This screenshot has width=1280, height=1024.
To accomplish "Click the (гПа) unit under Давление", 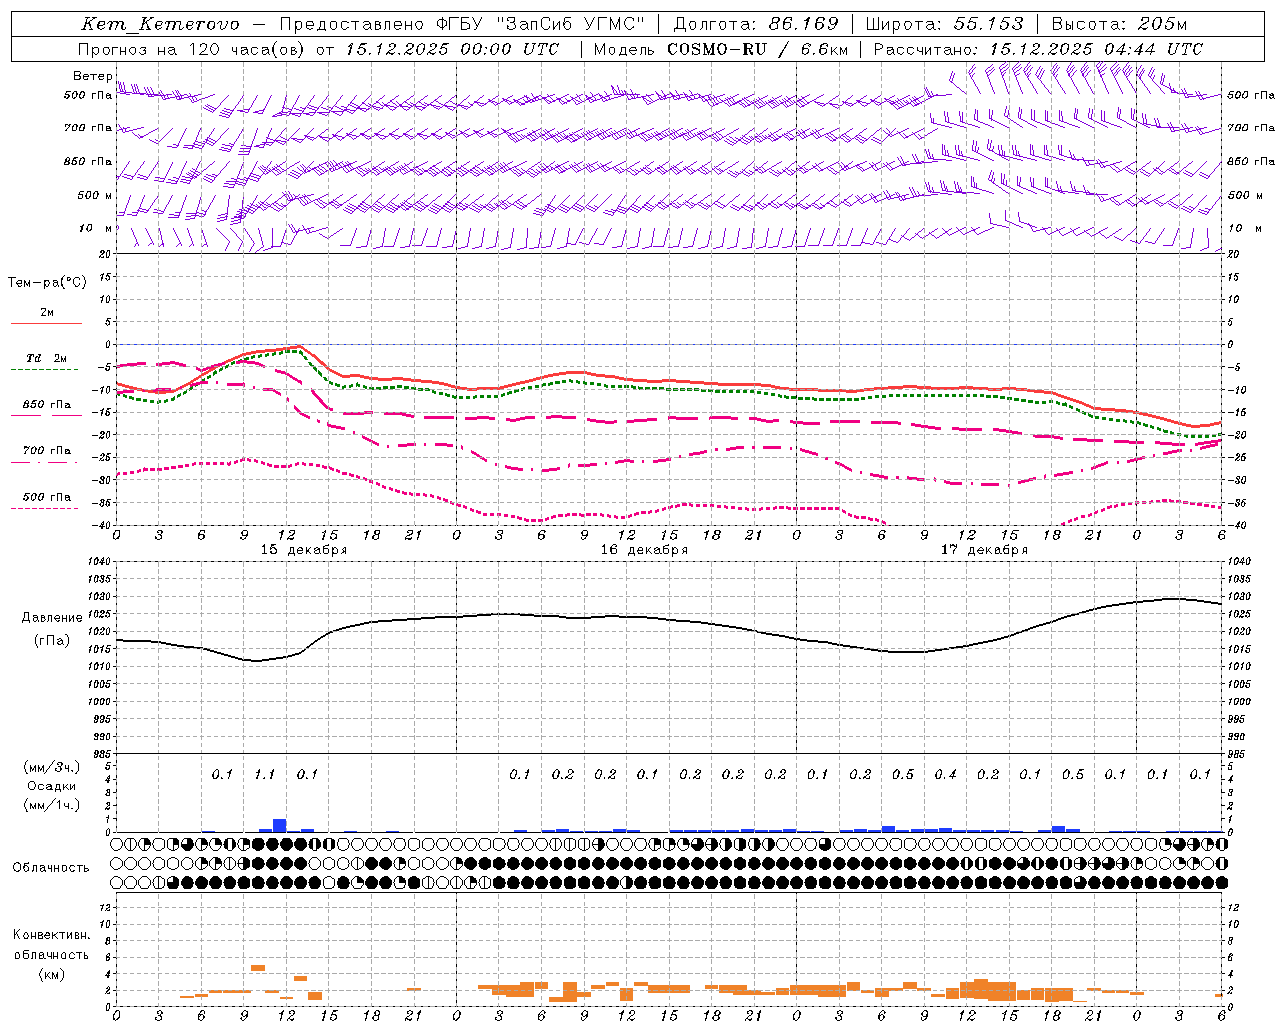I will pos(52,641).
